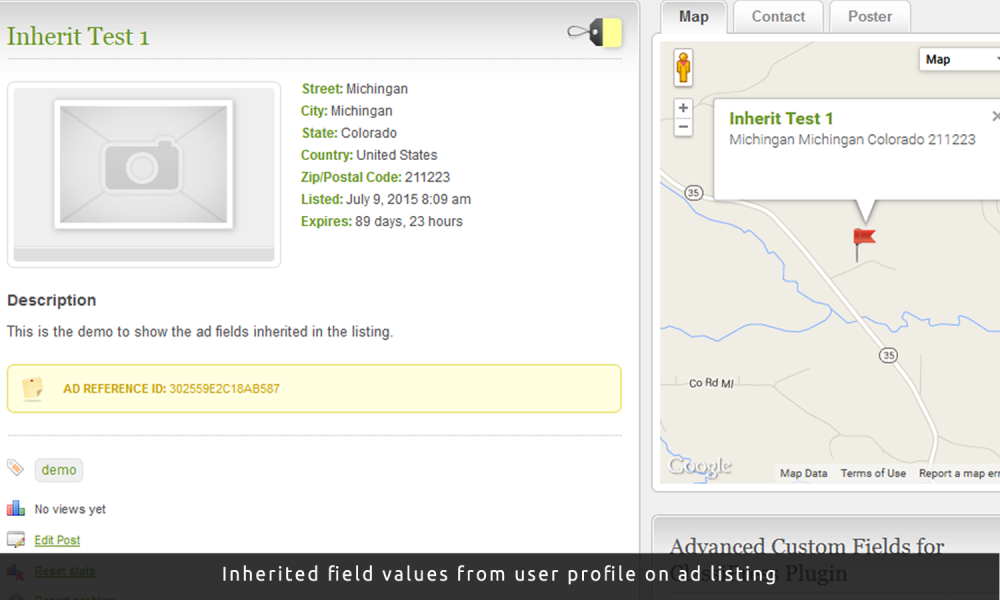Open the Edit Post link
The image size is (1000, 600).
(x=56, y=539)
